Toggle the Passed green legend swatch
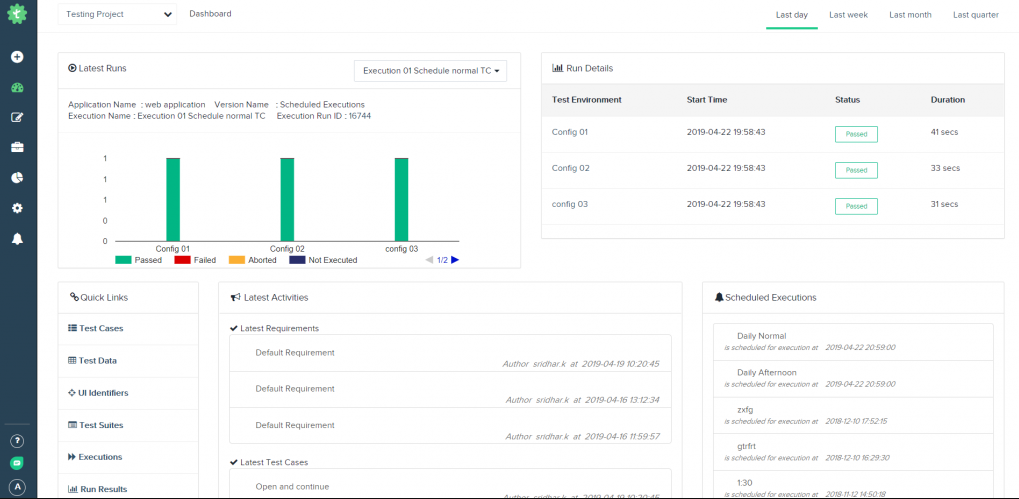This screenshot has height=499, width=1019. click(x=123, y=260)
